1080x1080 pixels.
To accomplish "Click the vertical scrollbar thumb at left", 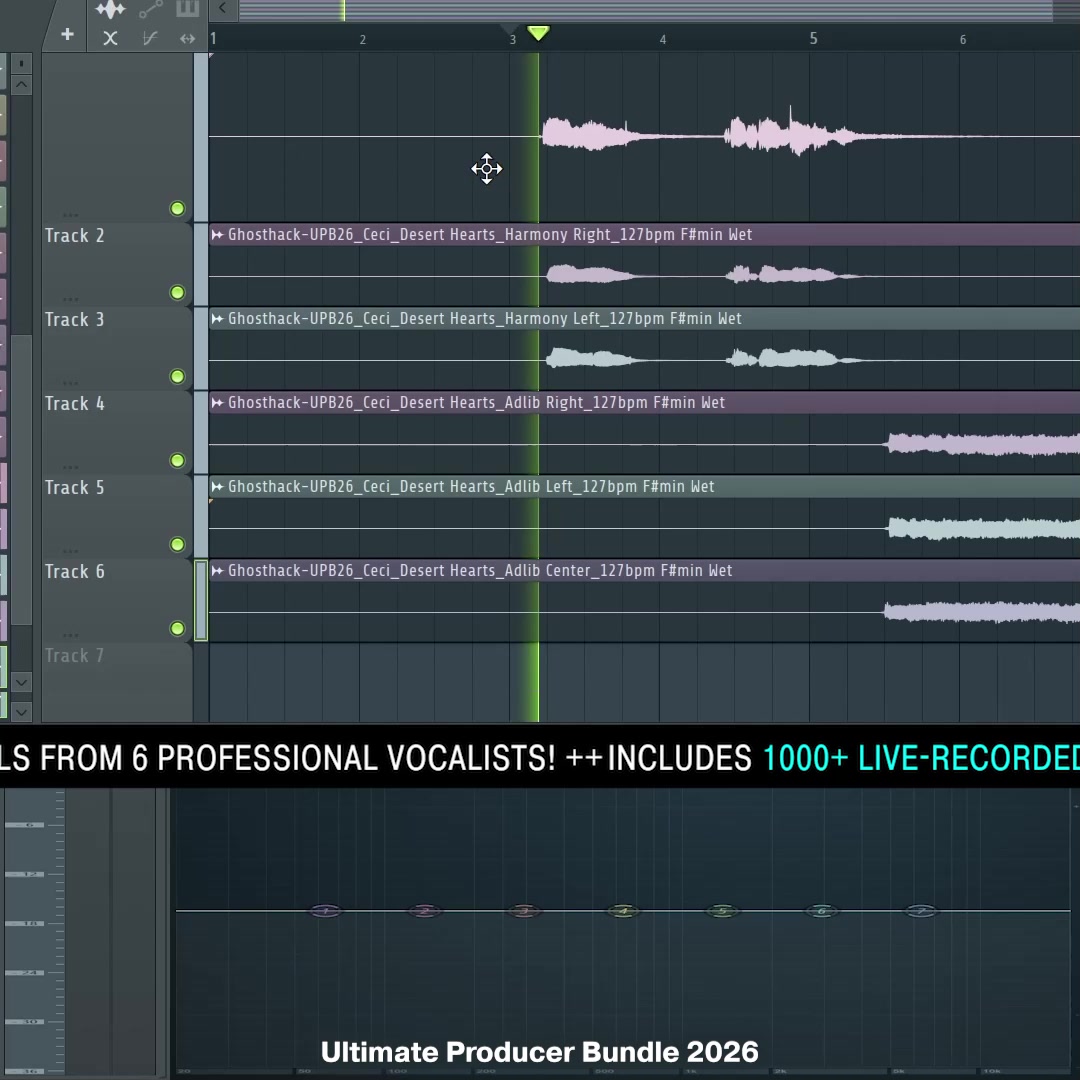I will (21, 479).
